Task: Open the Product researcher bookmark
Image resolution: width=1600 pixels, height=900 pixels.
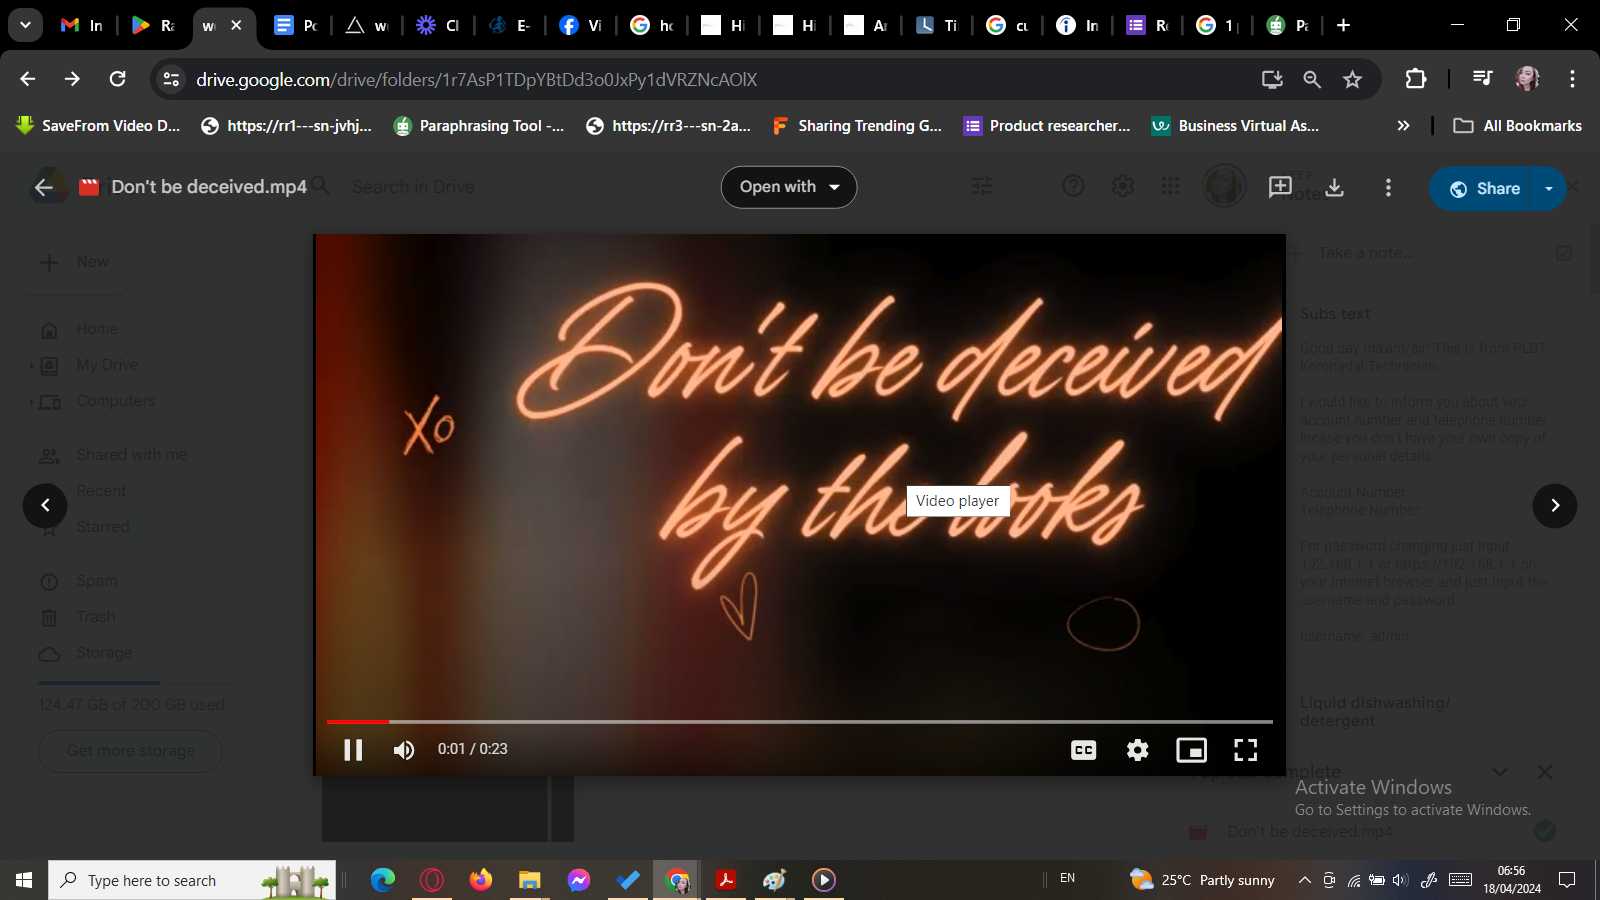Action: pos(1047,125)
